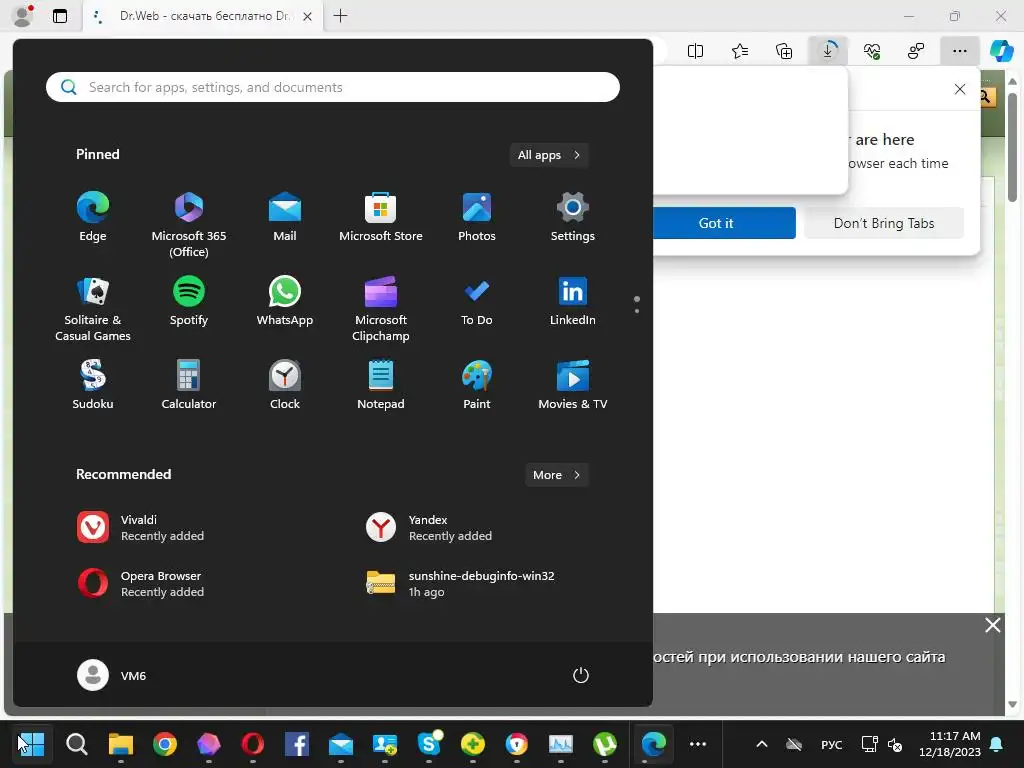The height and width of the screenshot is (768, 1024).
Task: Click Don't Bring Tabs button
Action: 884,223
